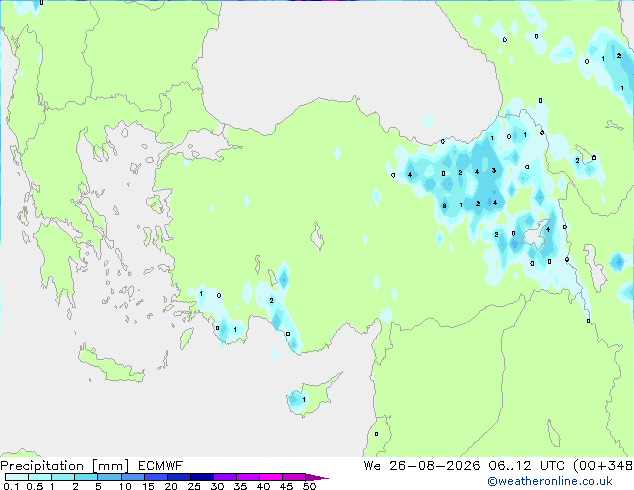Pick the 10–15 mm legend color swatch

coord(132,477)
